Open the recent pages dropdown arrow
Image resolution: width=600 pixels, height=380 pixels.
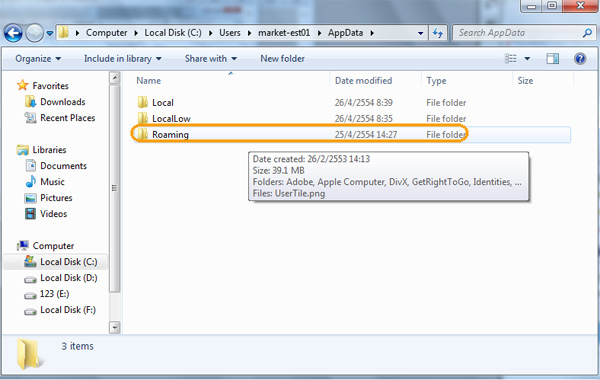[x=50, y=34]
